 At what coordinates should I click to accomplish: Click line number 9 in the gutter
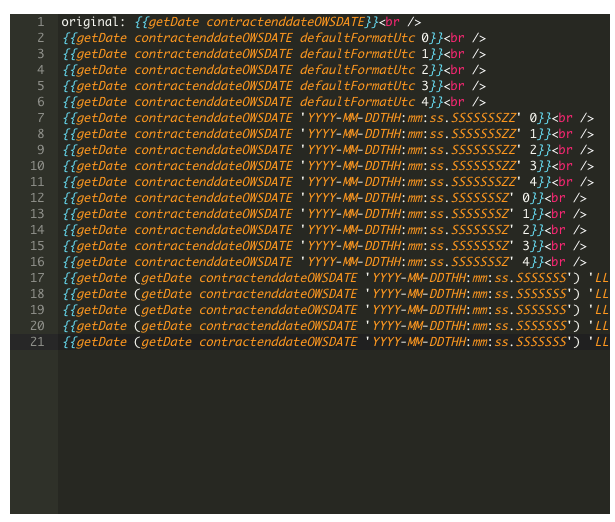[41, 150]
